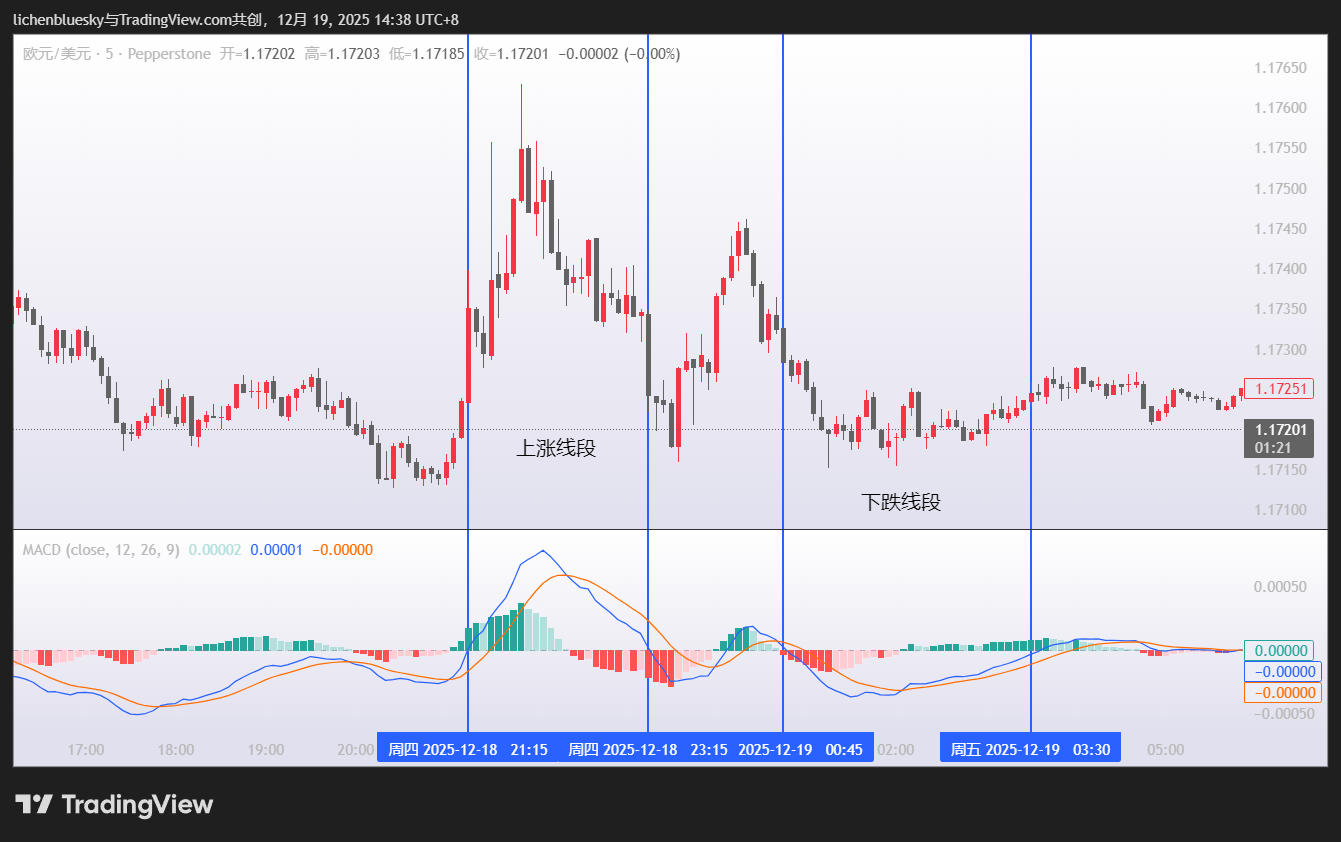Click the 1.17100 price axis label
The height and width of the screenshot is (842, 1341).
[1280, 510]
